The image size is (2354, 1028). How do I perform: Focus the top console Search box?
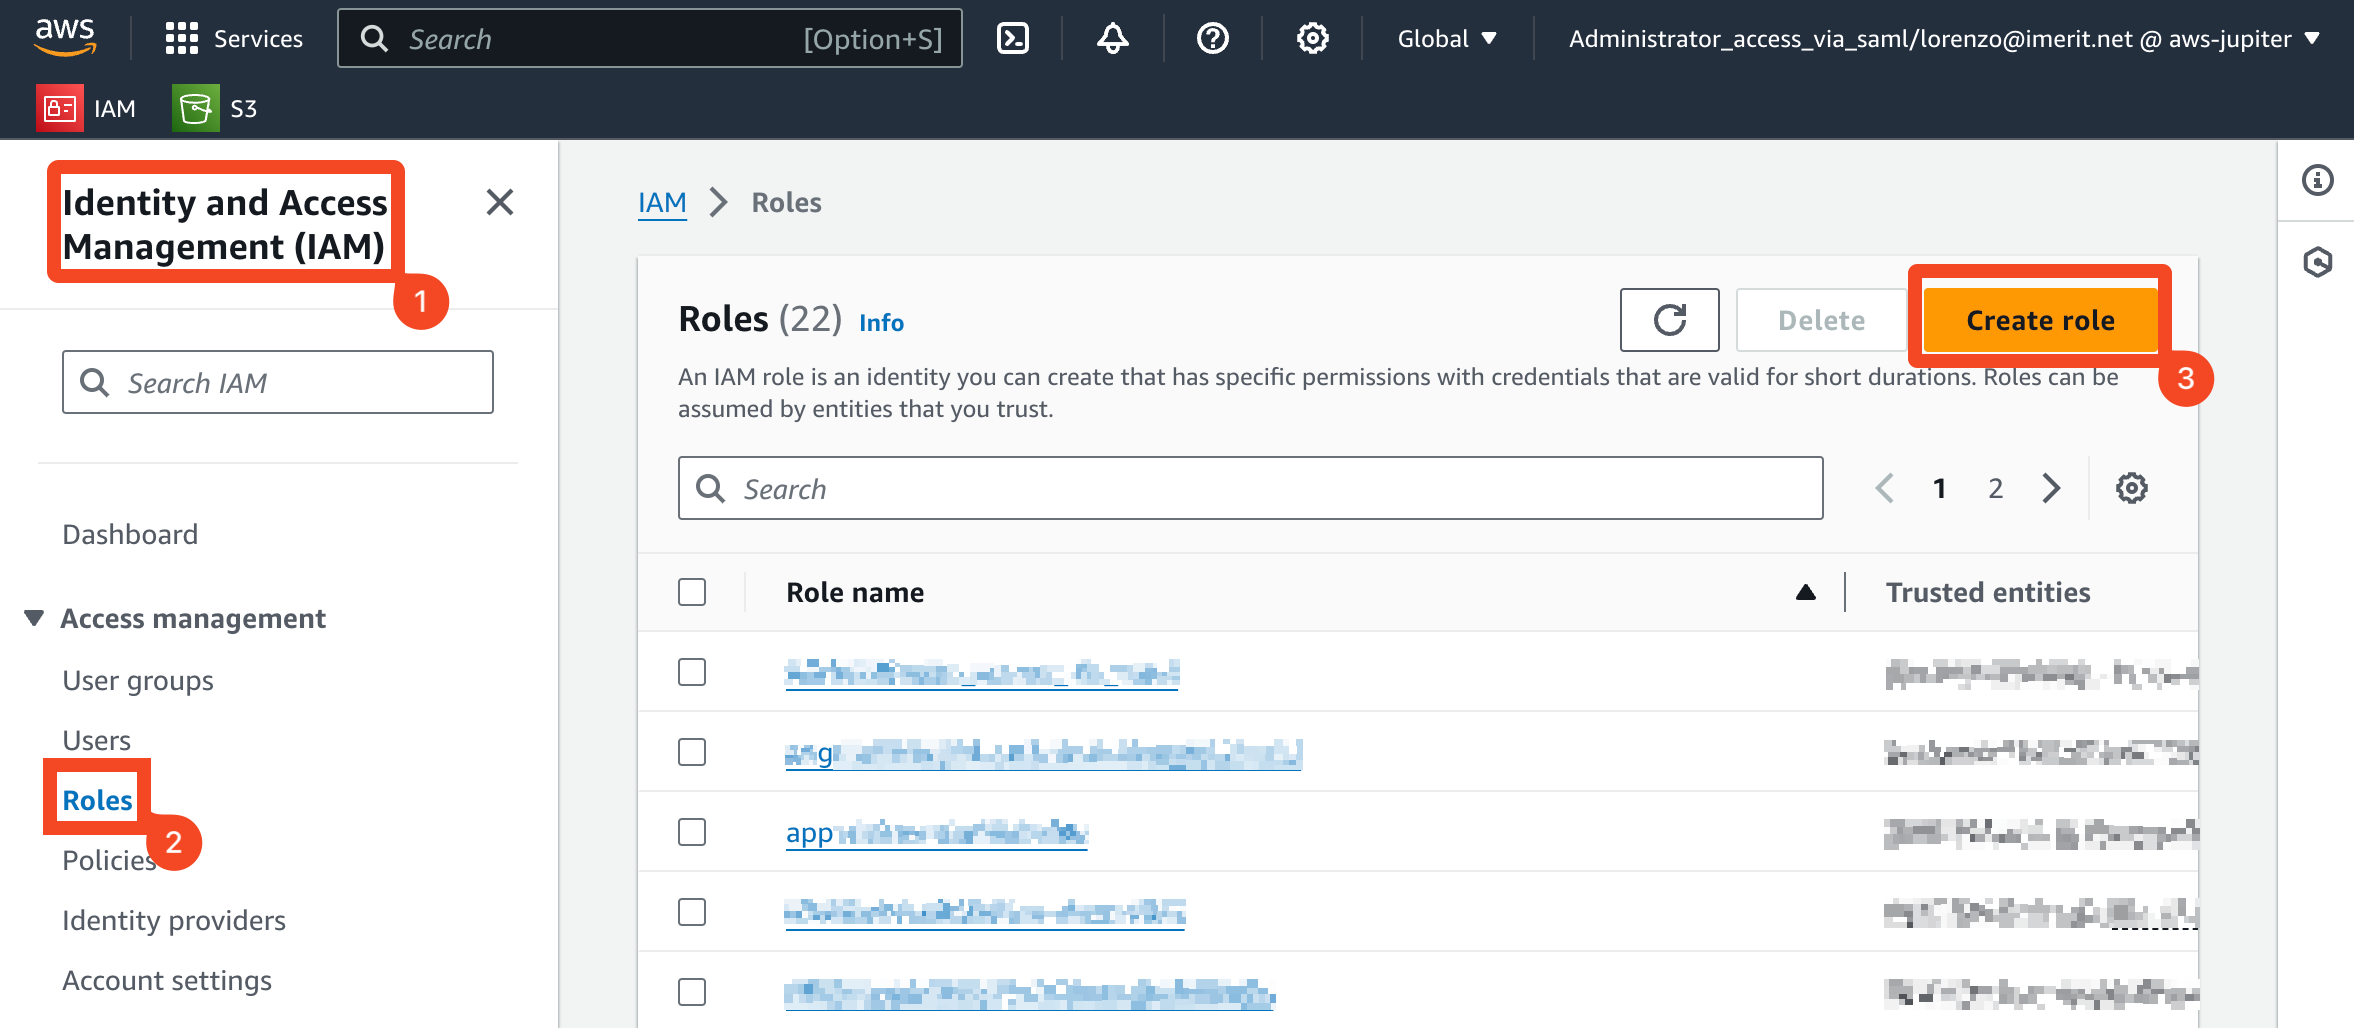pyautogui.click(x=650, y=39)
